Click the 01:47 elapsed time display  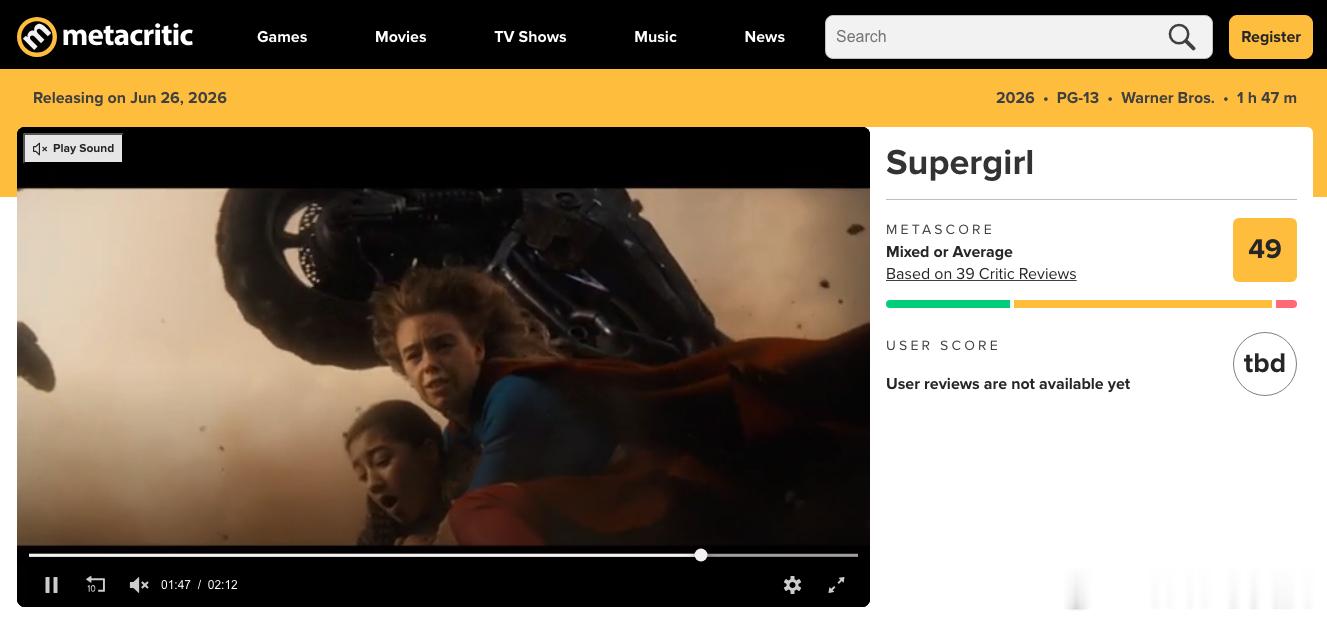(176, 585)
